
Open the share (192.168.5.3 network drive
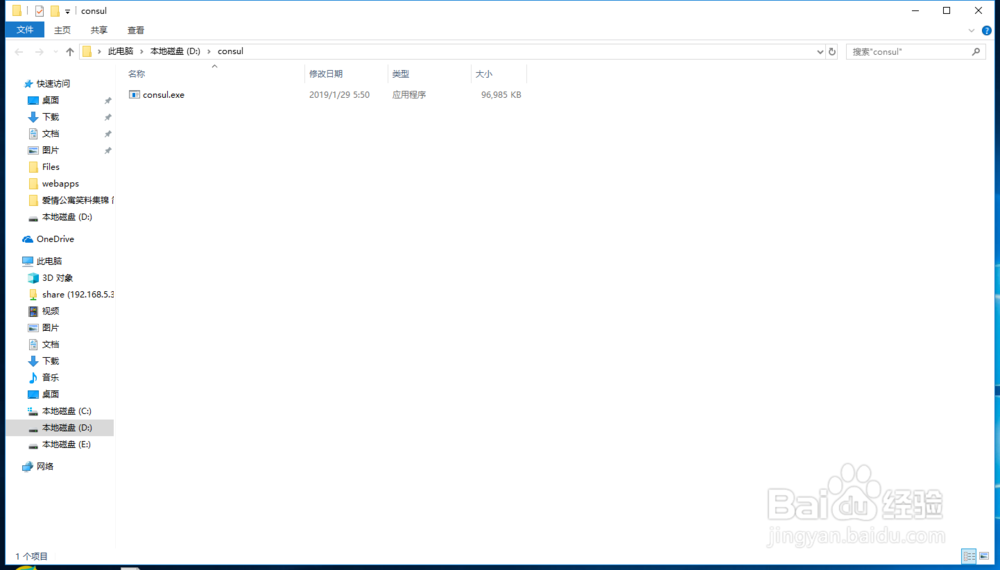[x=77, y=294]
